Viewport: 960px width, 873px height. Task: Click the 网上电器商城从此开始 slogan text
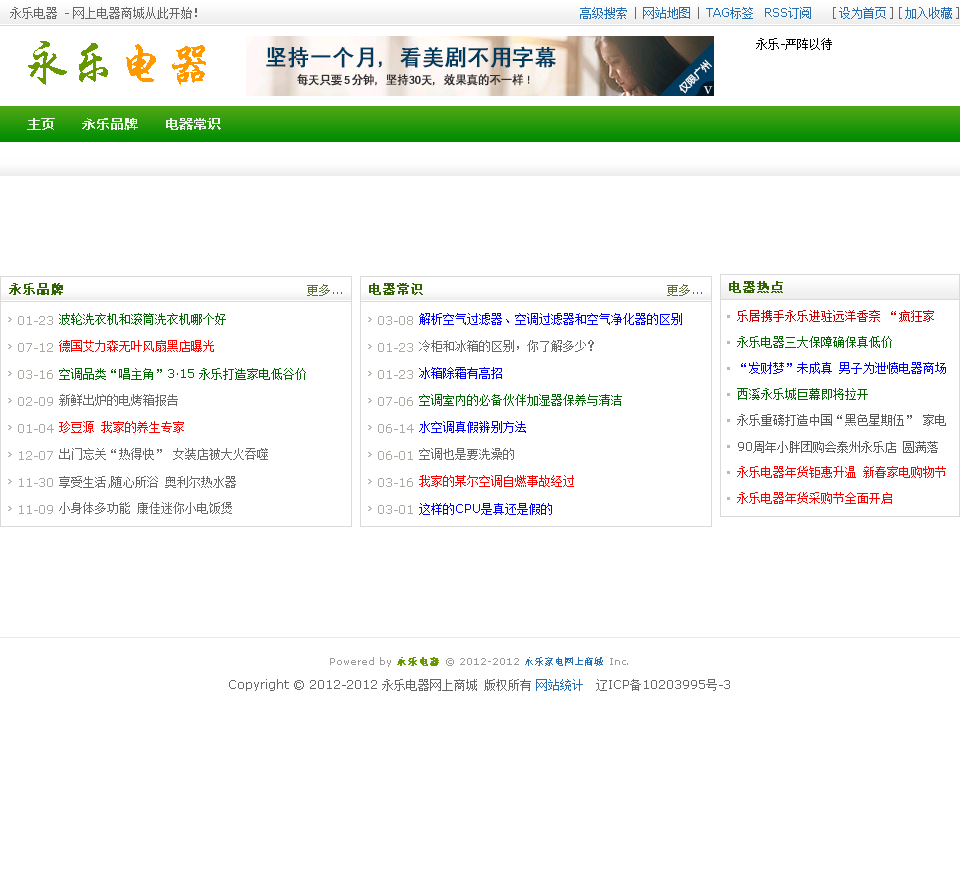135,13
